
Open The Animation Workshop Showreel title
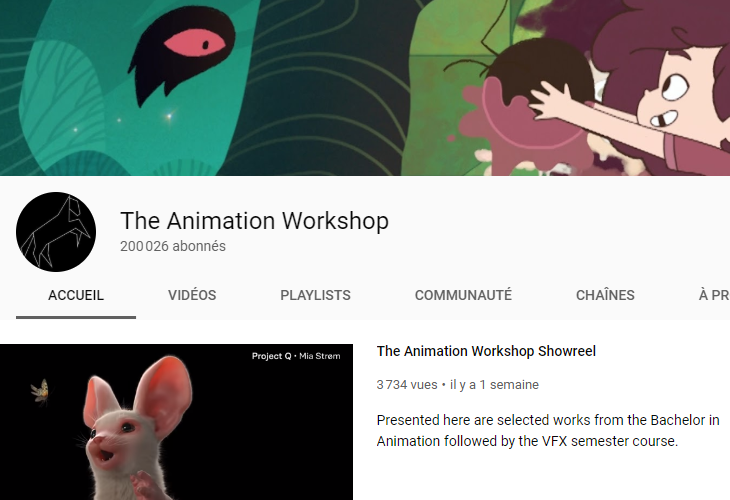click(x=486, y=351)
